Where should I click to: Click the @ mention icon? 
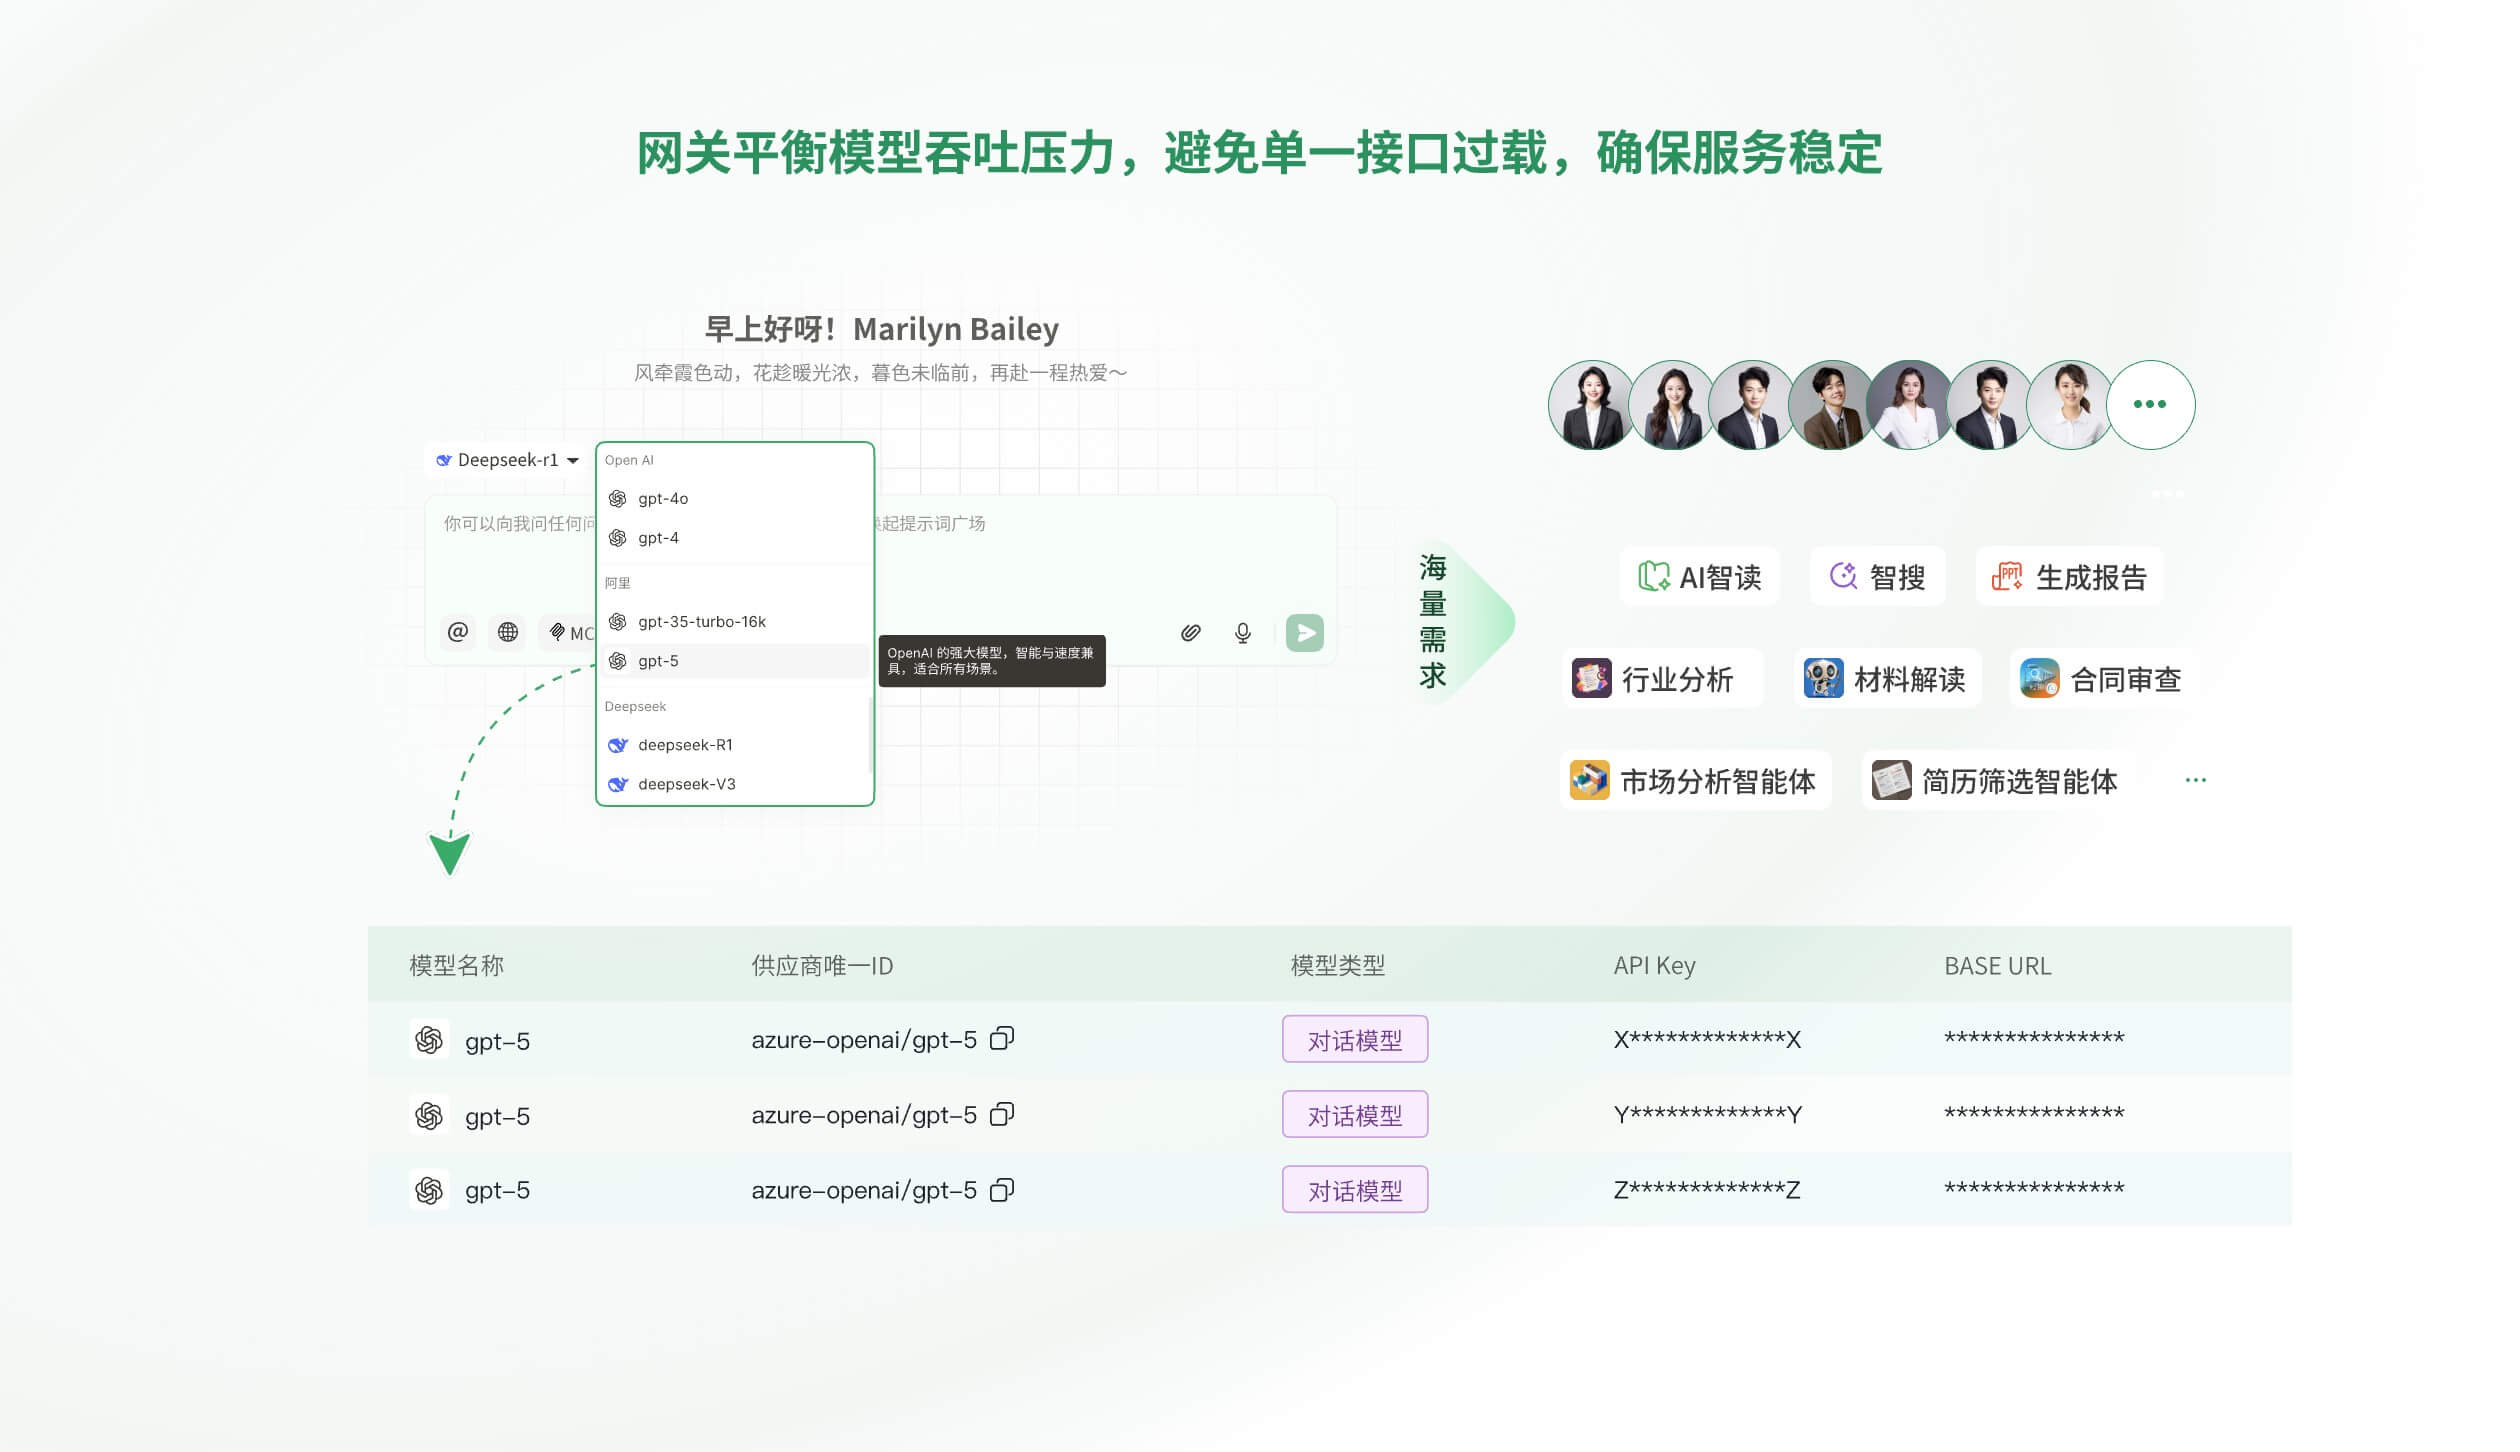457,632
